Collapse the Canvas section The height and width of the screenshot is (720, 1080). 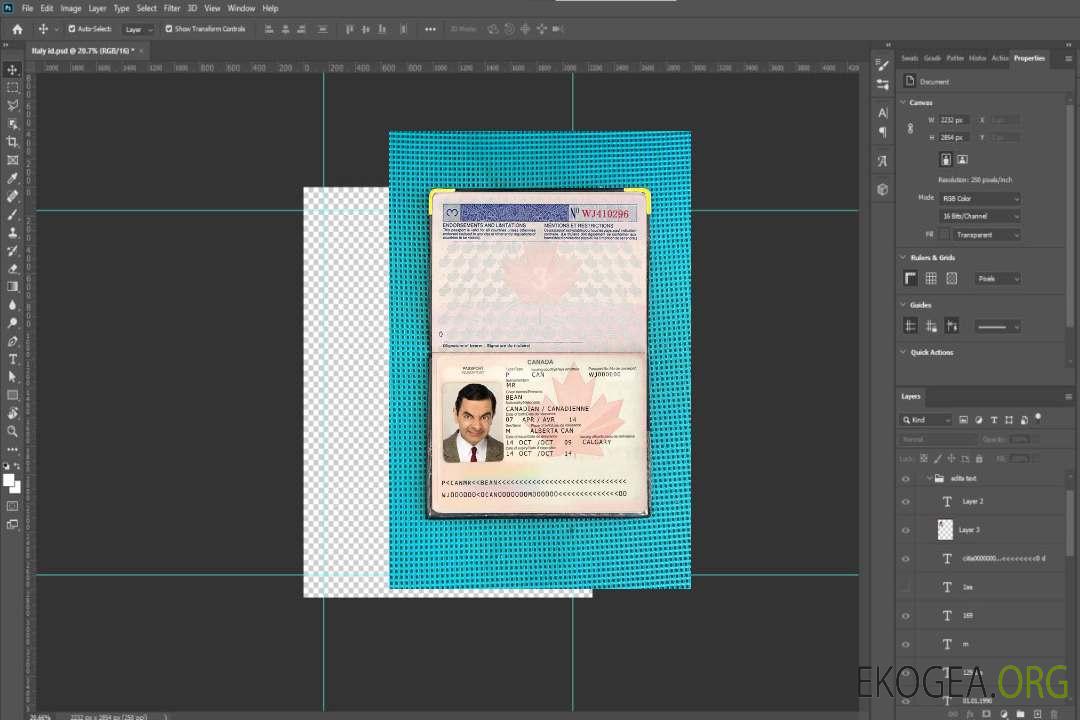903,102
